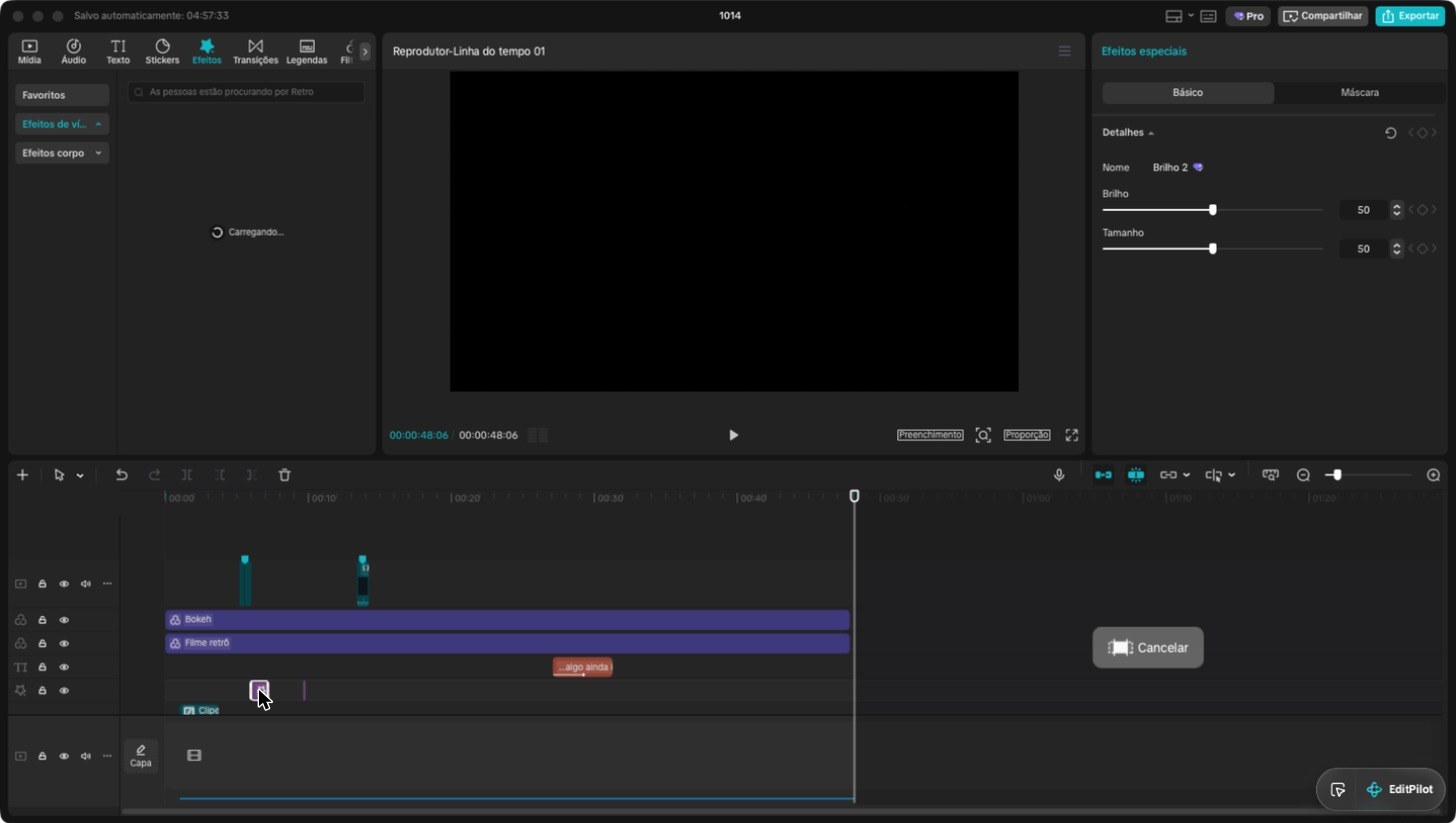This screenshot has width=1456, height=823.
Task: Delete the selected clip with the trash icon
Action: coord(285,475)
